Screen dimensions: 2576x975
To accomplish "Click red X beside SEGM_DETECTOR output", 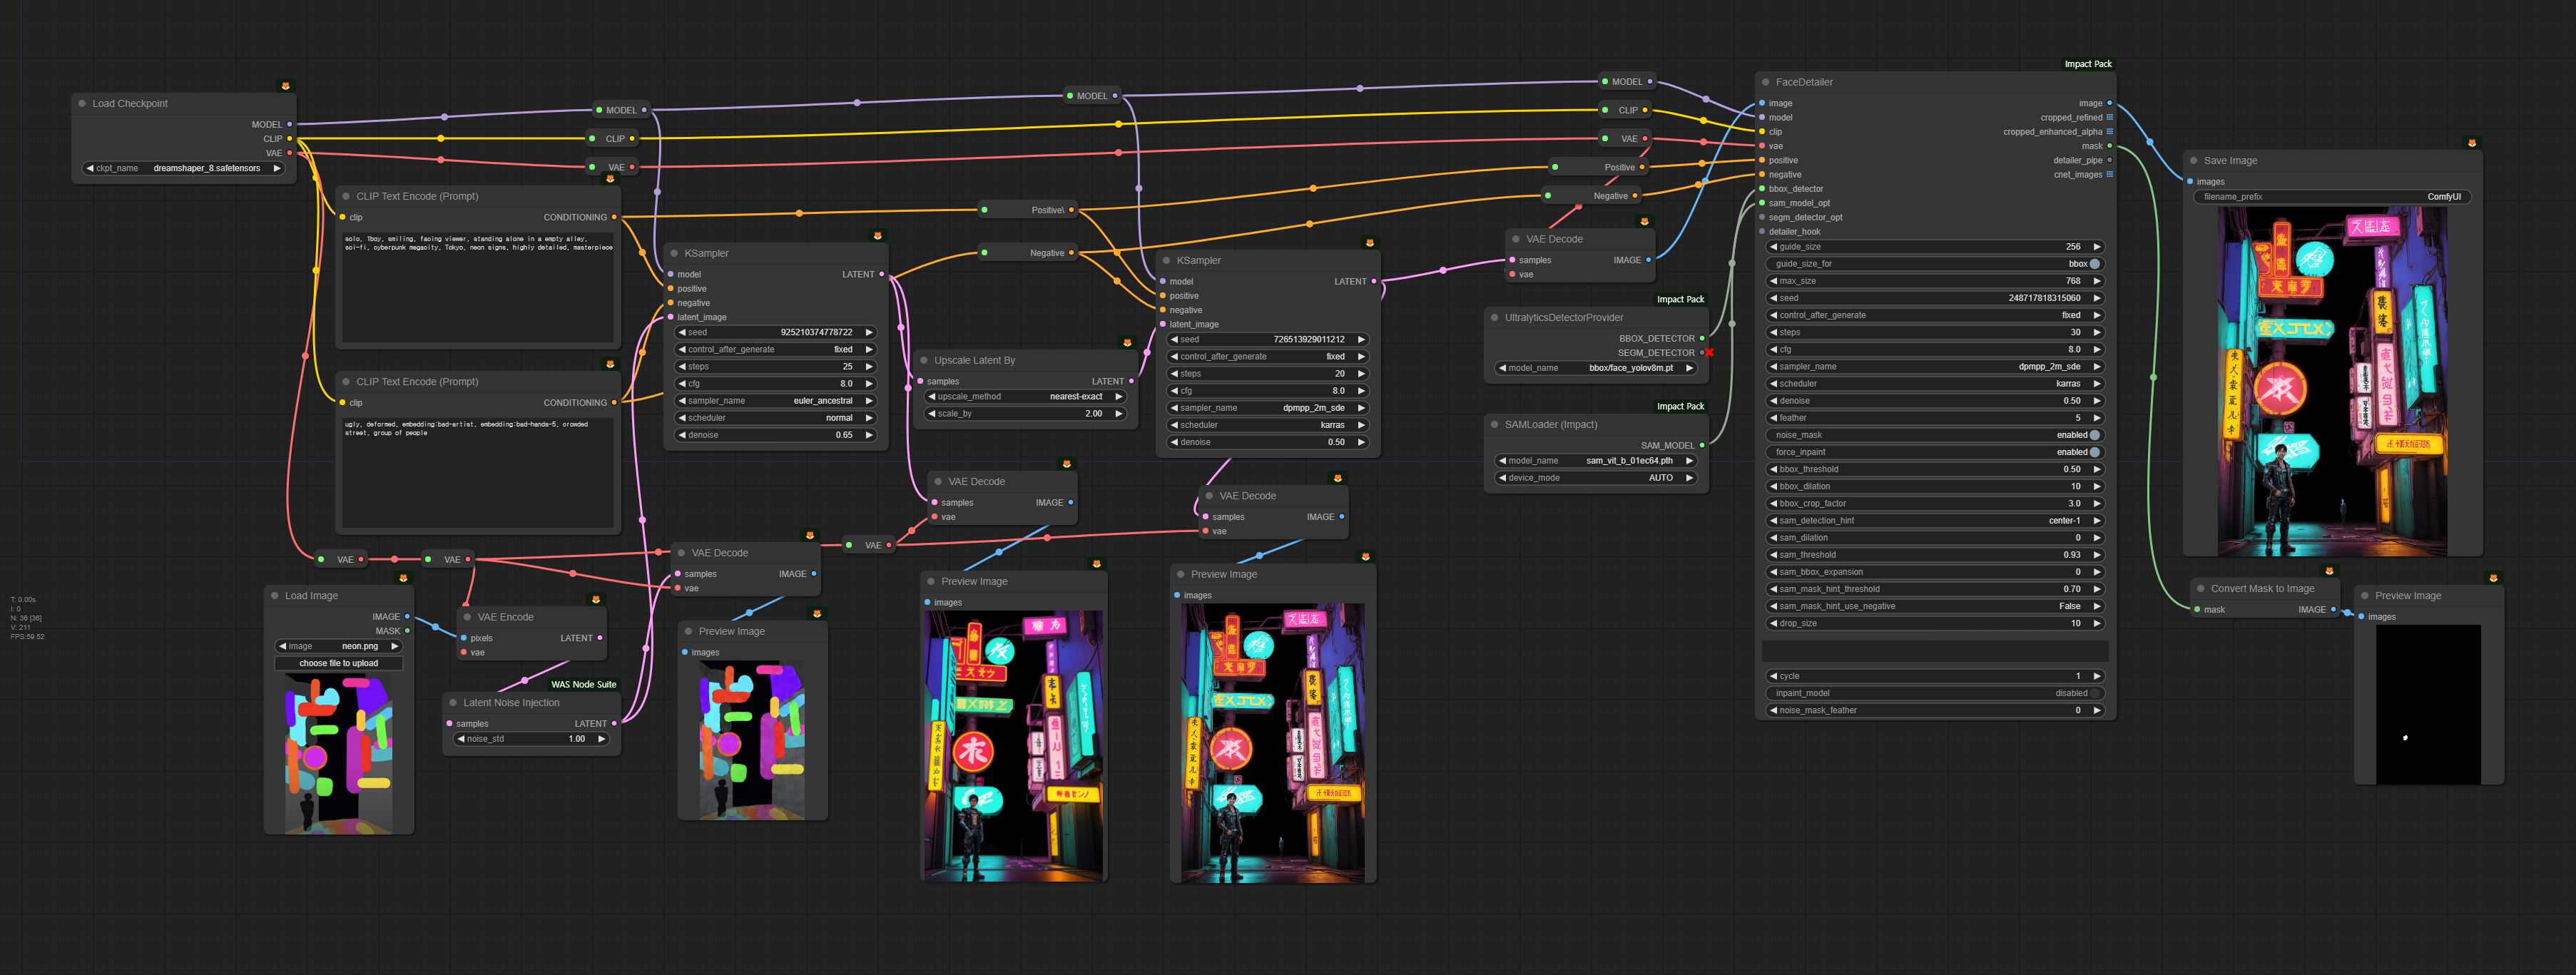I will [1709, 353].
